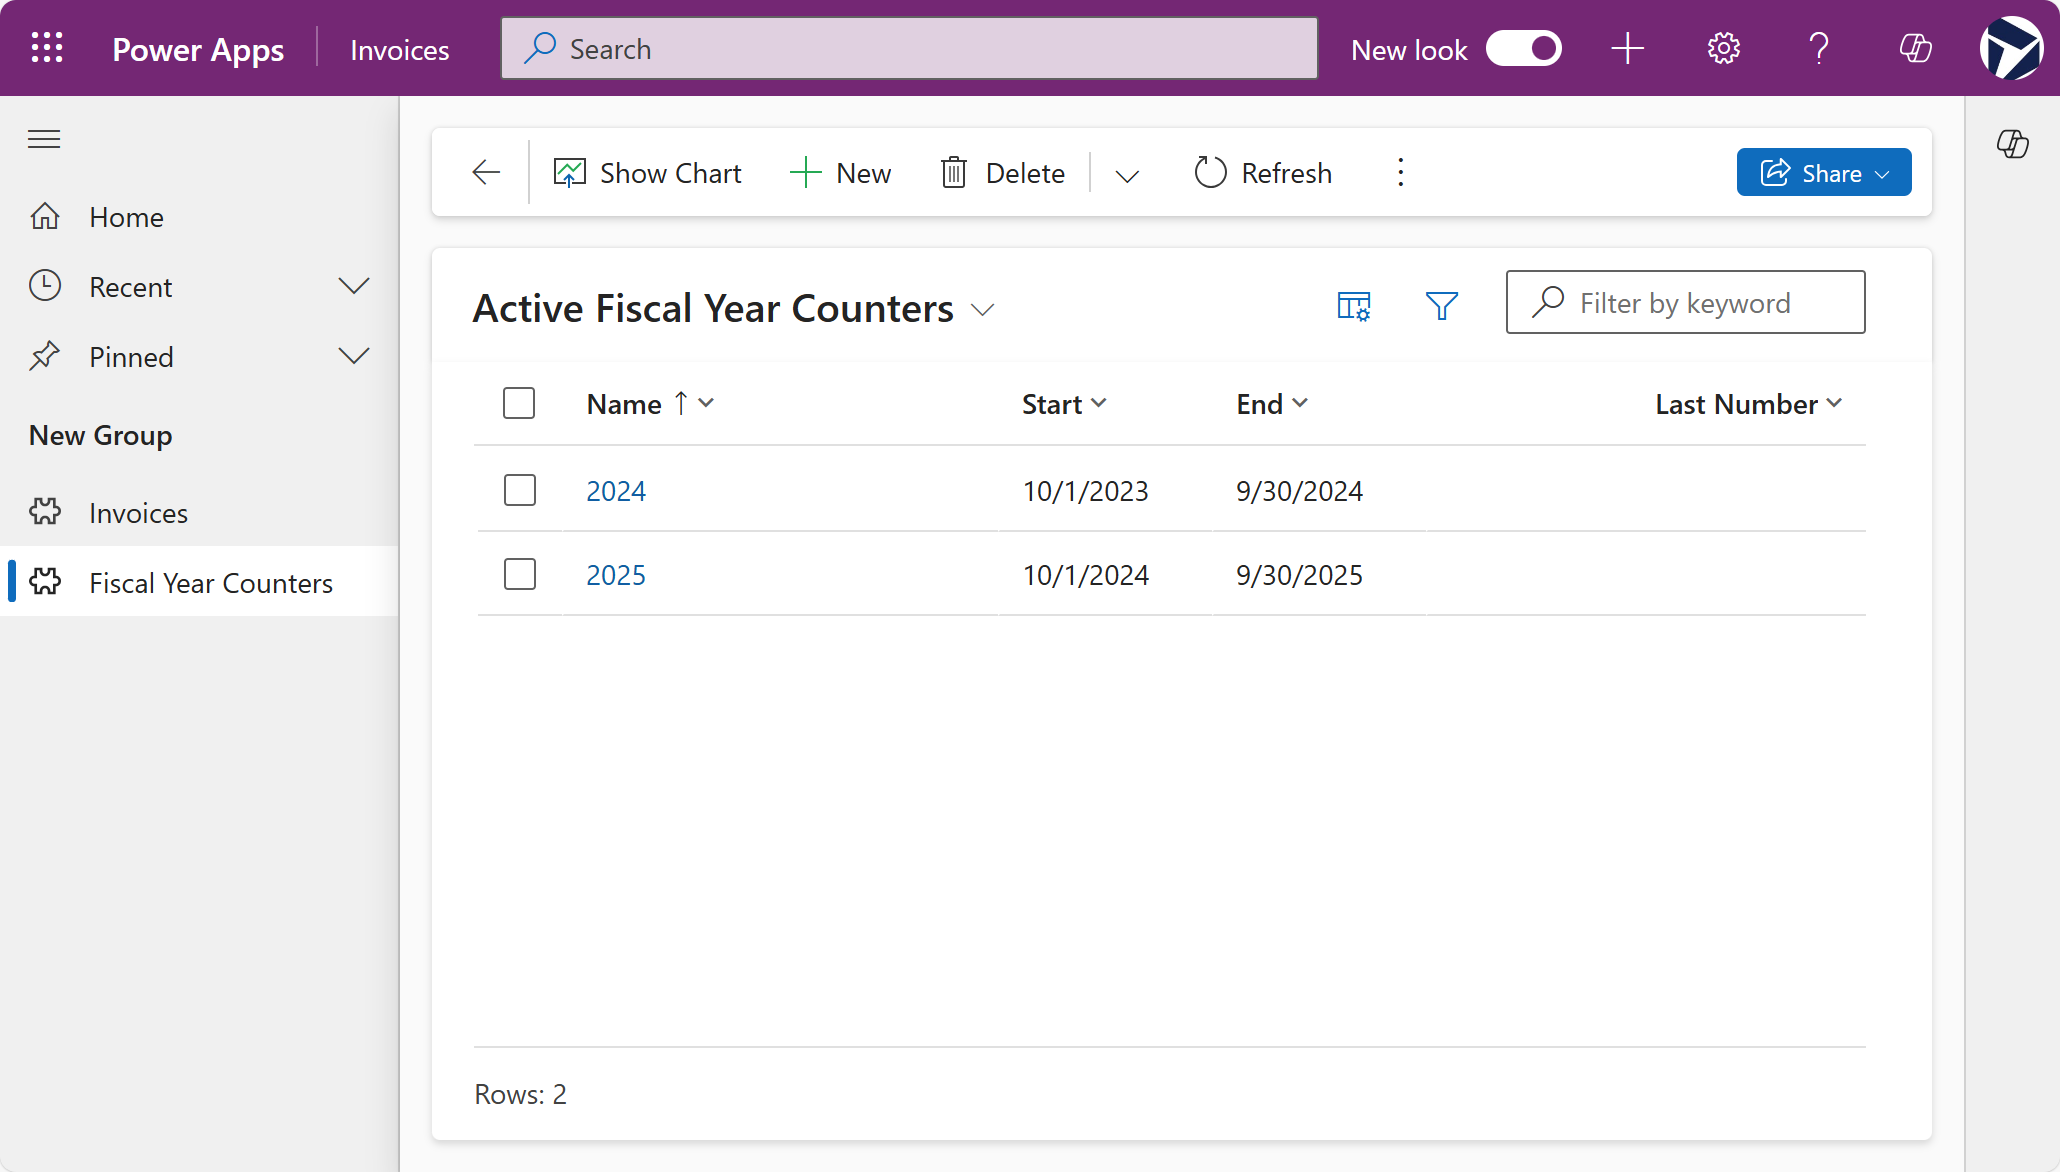The height and width of the screenshot is (1172, 2060).
Task: Click the Filter by keyword field
Action: [x=1685, y=302]
